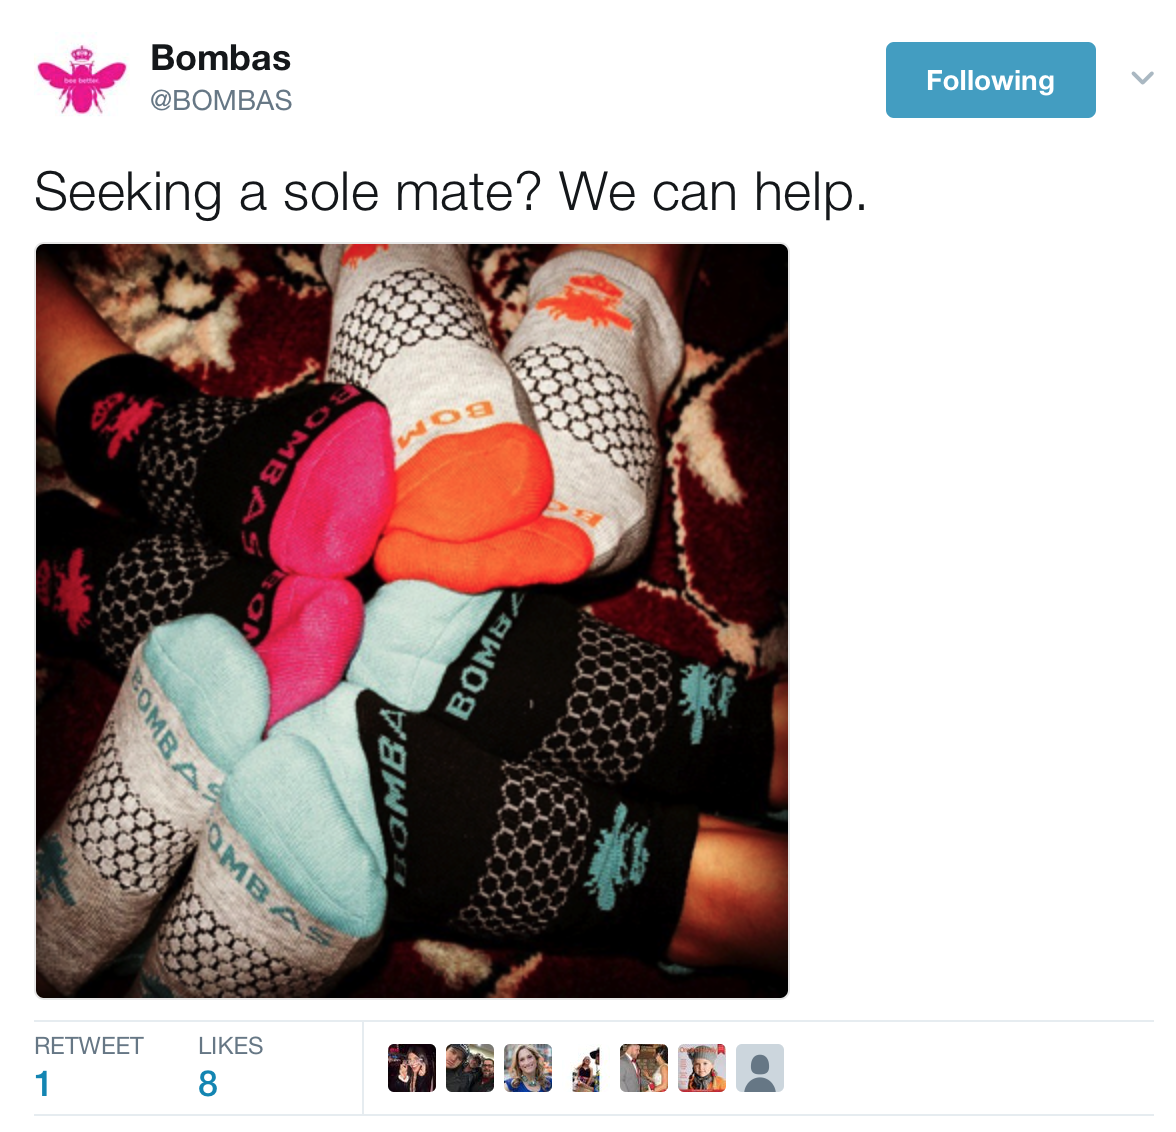The height and width of the screenshot is (1132, 1176).
Task: Click the LIKES label
Action: click(230, 1045)
